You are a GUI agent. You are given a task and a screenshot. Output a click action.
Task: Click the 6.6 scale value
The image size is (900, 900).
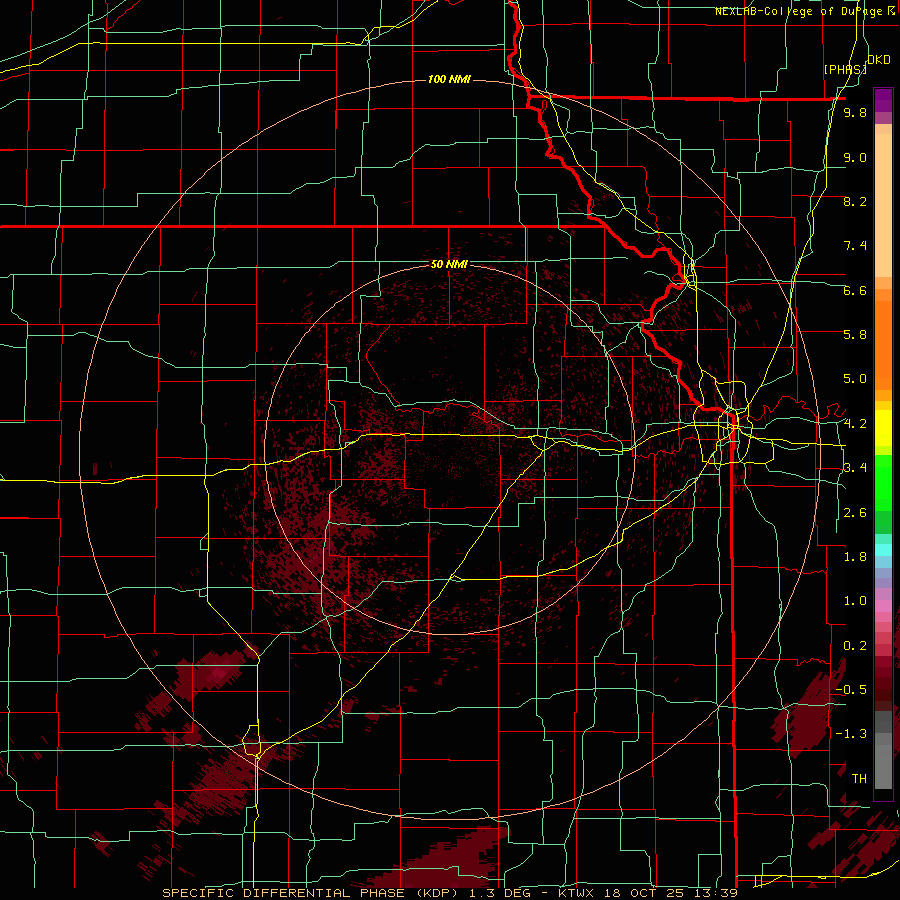(x=855, y=290)
